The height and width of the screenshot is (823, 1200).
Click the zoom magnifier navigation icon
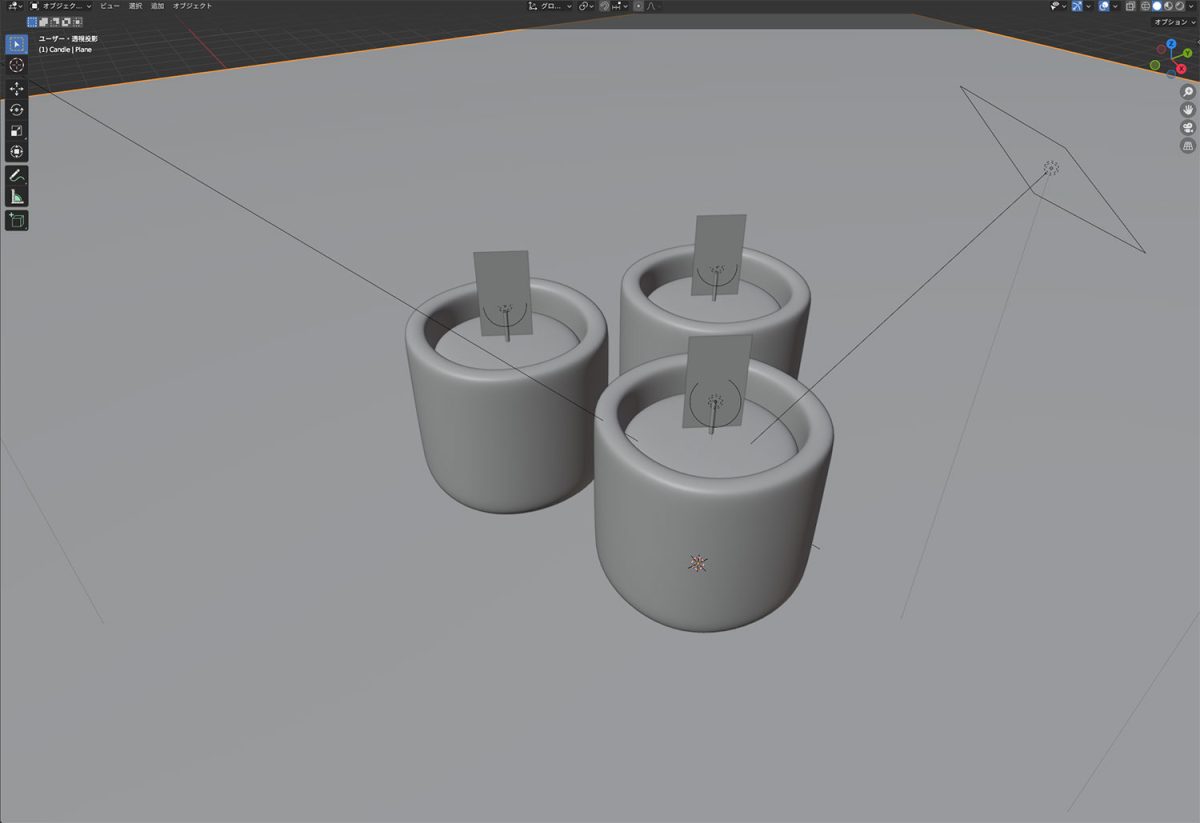1188,92
